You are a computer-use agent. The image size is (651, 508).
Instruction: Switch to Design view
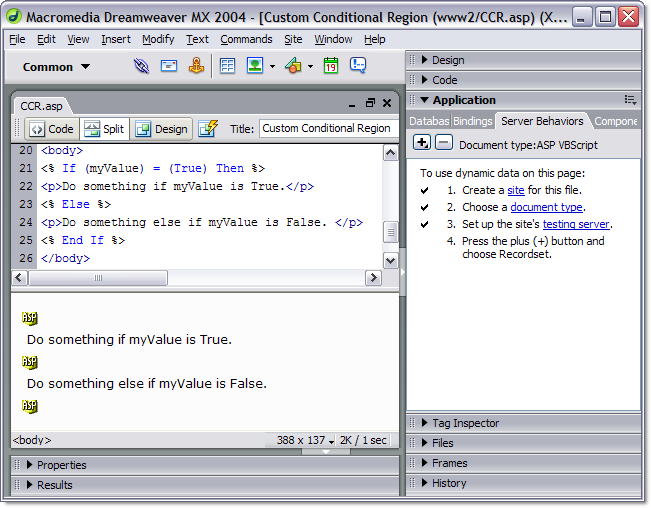point(162,129)
